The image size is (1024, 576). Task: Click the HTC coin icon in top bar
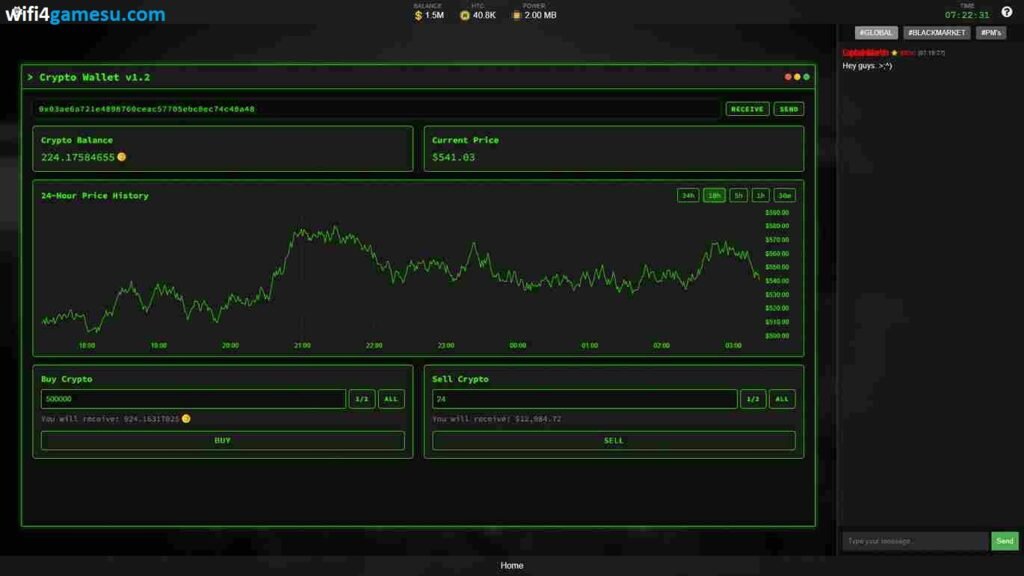464,15
